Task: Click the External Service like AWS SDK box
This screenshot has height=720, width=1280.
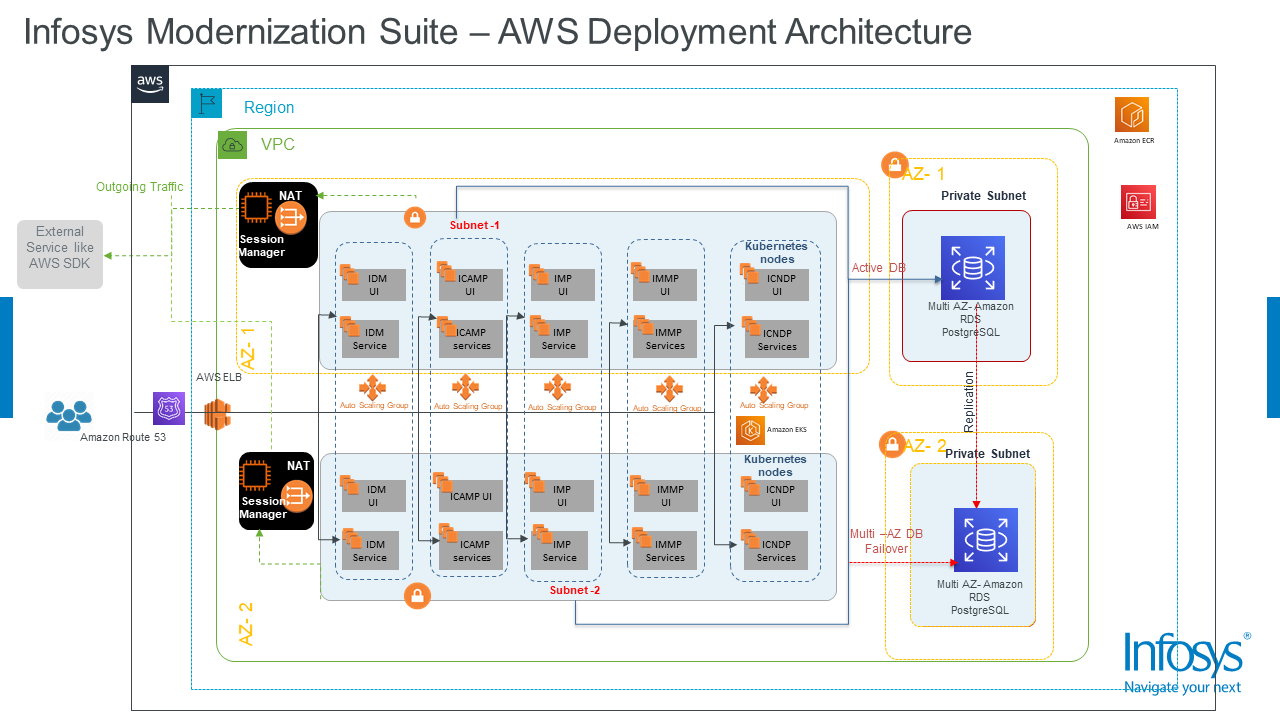Action: tap(60, 254)
